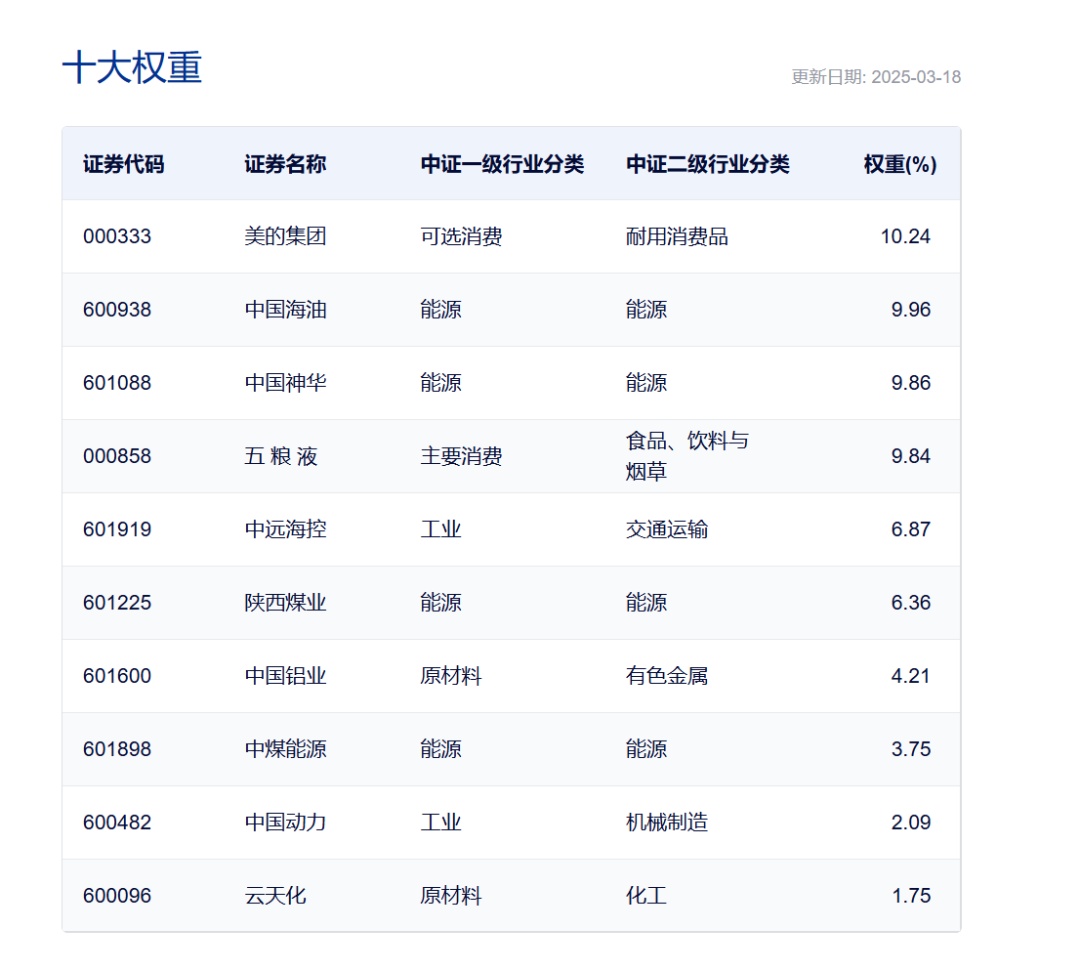Click 原材料 in the 中国铝业 row

tap(451, 676)
